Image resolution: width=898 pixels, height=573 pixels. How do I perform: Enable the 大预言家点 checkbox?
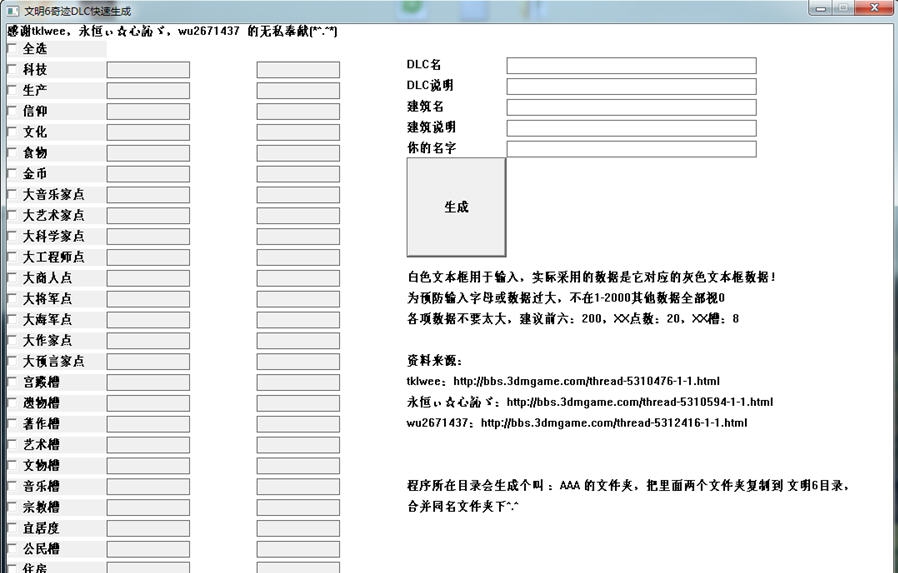pos(12,361)
